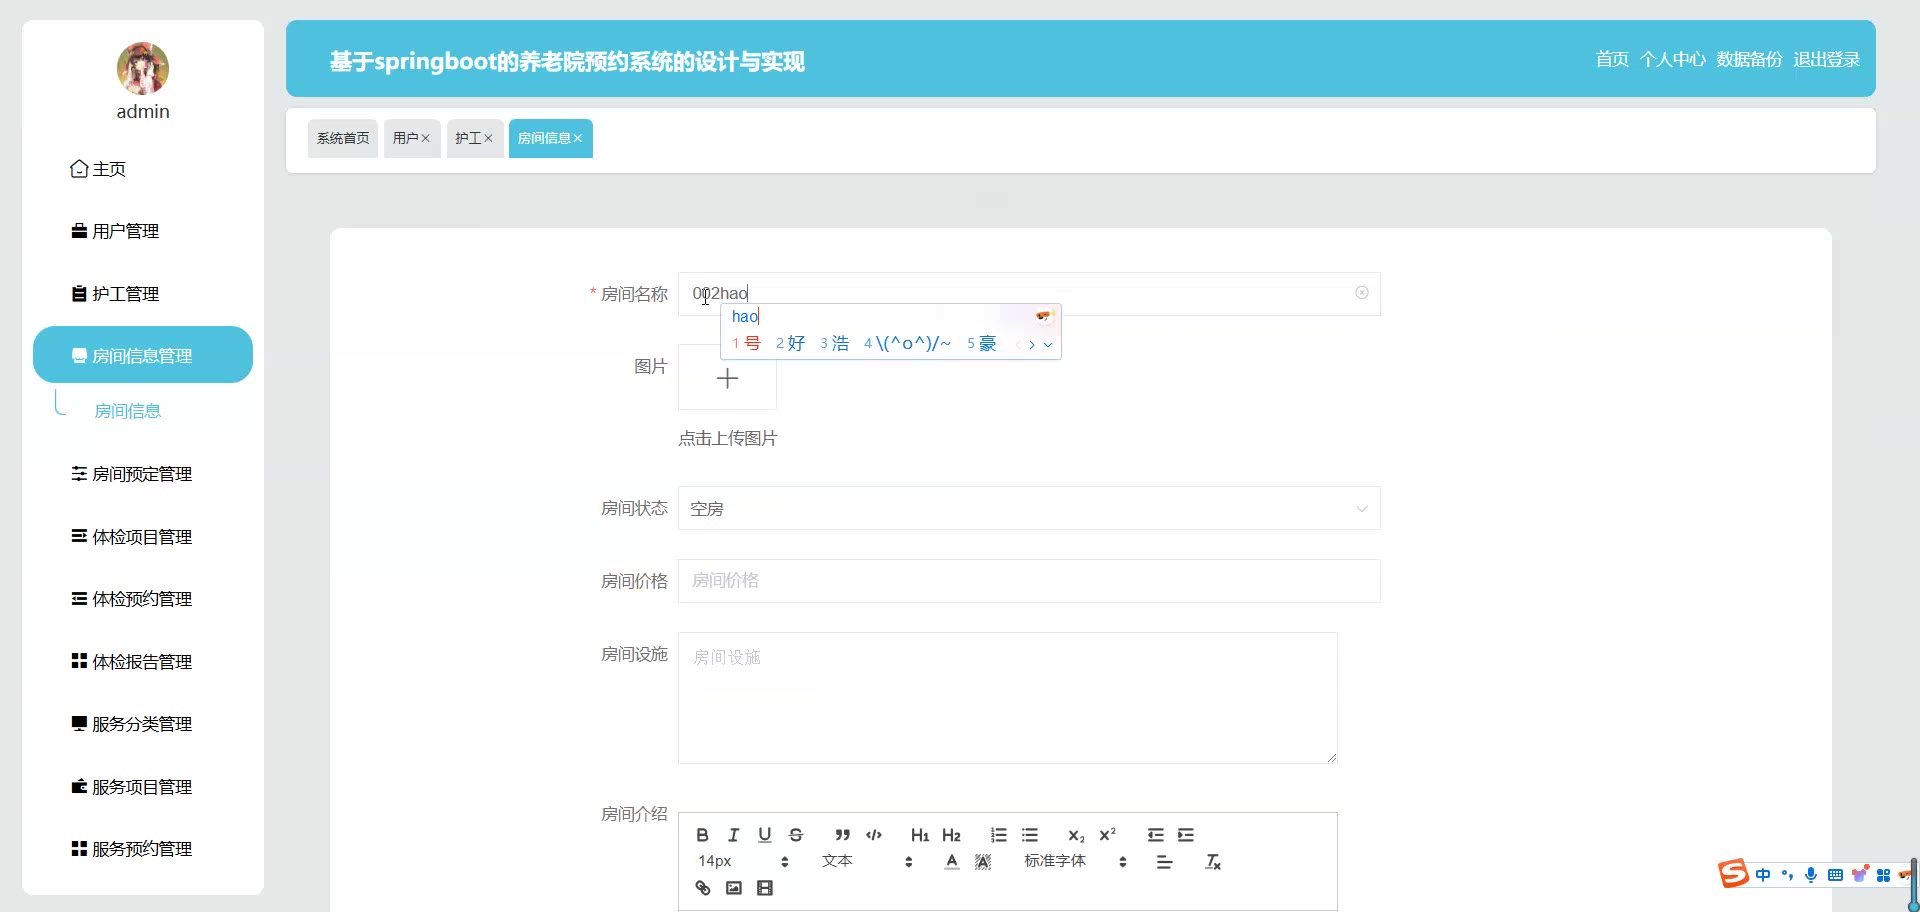
Task: Apply subscript formatting
Action: (x=1076, y=835)
